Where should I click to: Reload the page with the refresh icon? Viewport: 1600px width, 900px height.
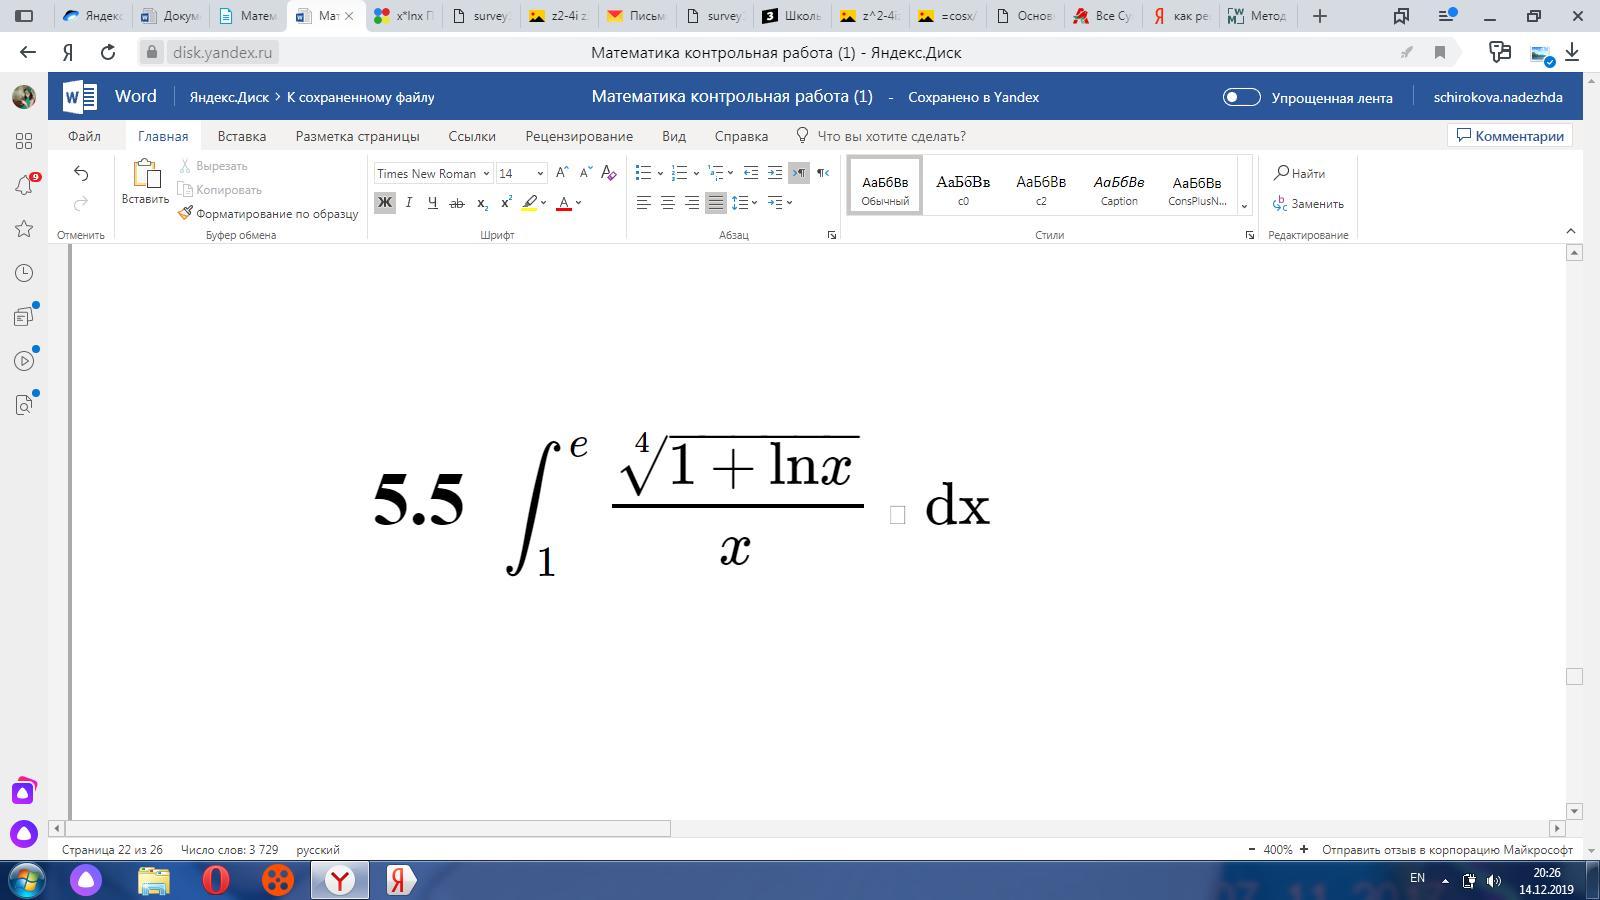108,52
